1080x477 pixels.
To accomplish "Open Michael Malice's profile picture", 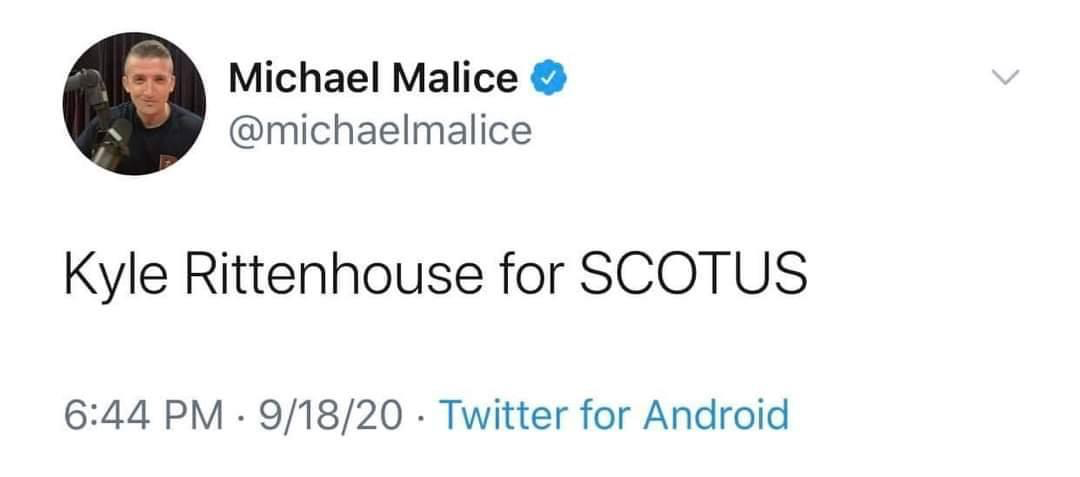I will 134,103.
